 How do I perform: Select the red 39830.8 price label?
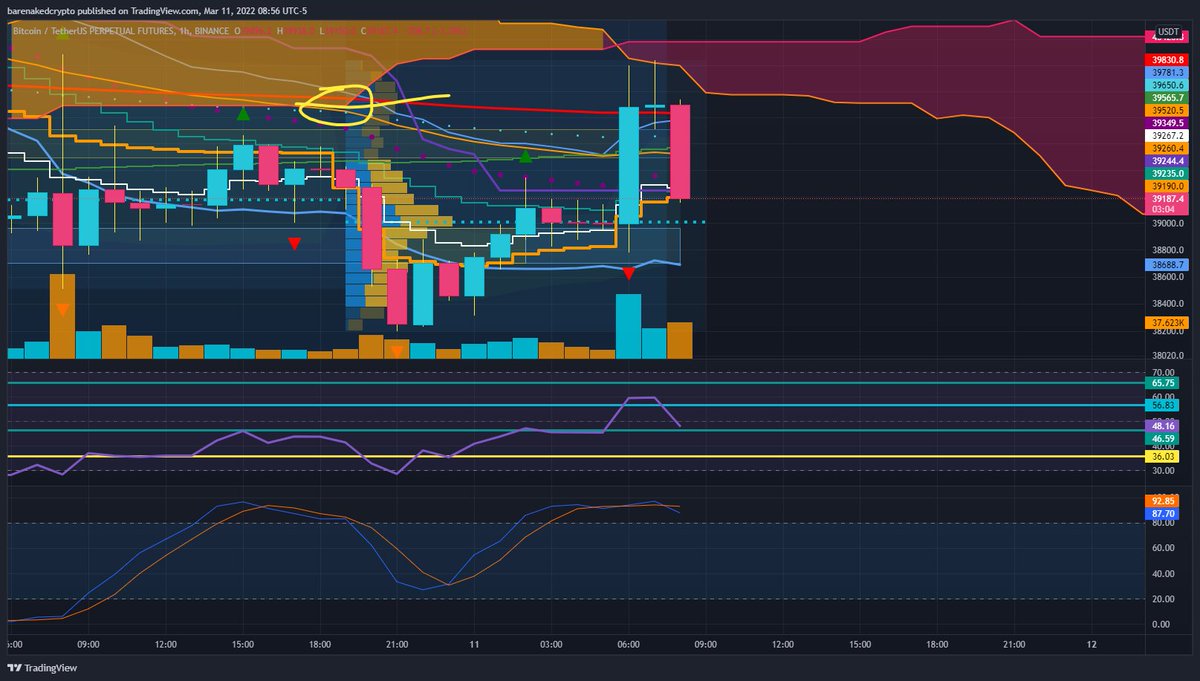(x=1166, y=60)
